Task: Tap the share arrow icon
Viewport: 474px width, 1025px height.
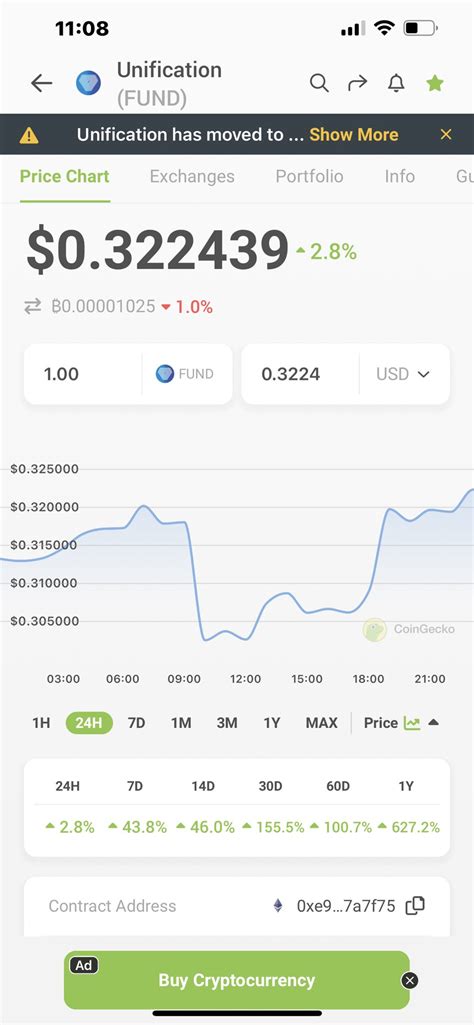Action: [x=358, y=83]
